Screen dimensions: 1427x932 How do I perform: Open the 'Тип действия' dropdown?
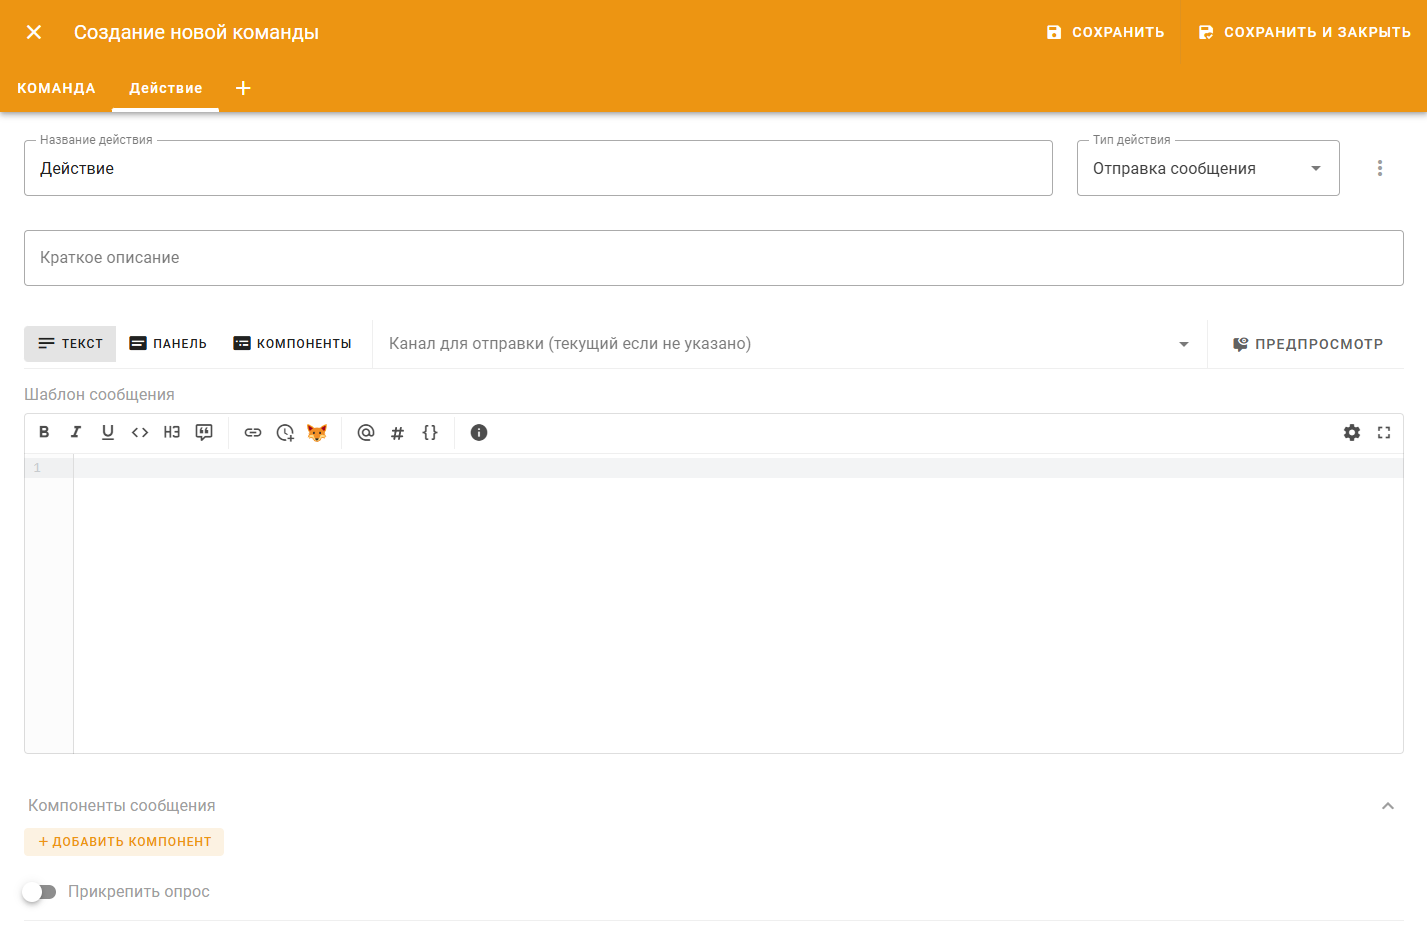pos(1207,168)
